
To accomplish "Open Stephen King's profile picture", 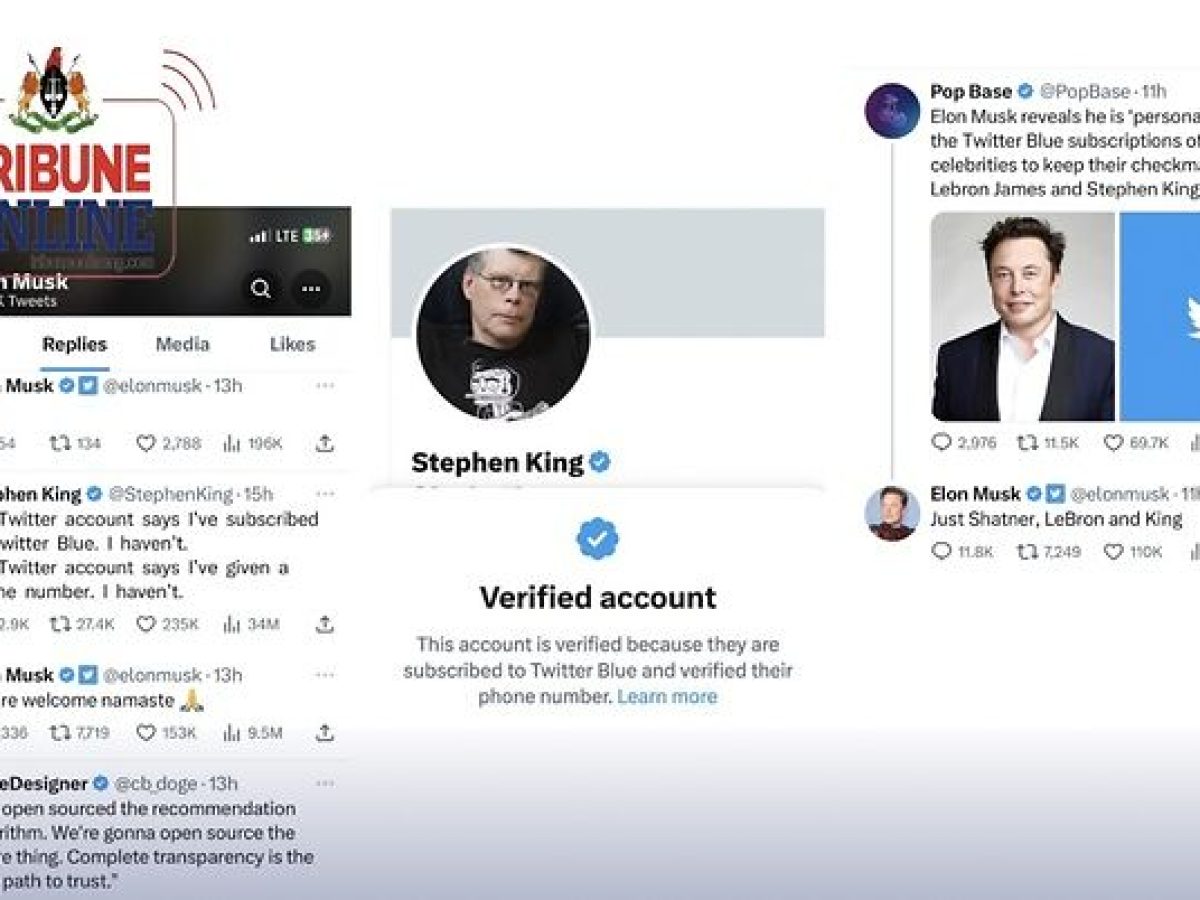I will (503, 334).
